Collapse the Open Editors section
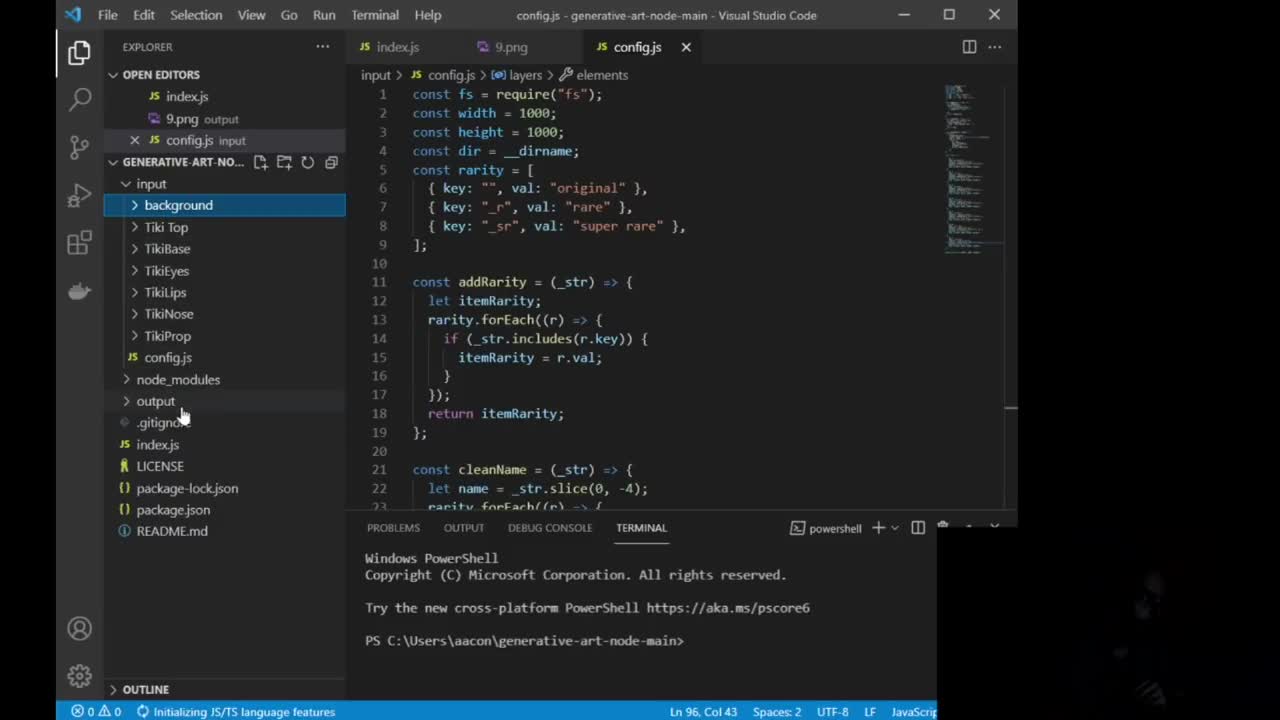The image size is (1280, 720). pos(161,75)
